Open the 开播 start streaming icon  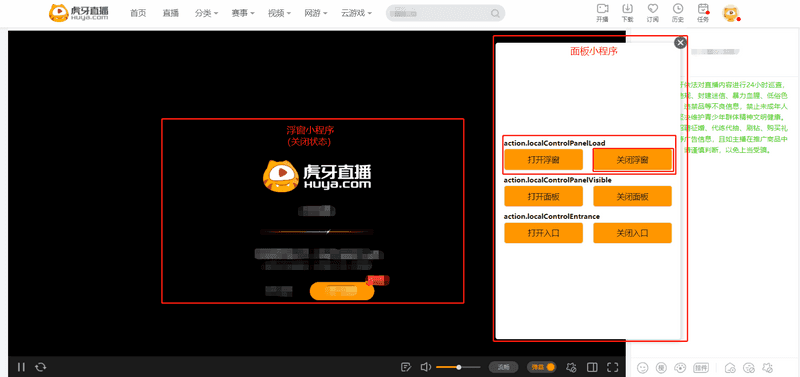(602, 13)
